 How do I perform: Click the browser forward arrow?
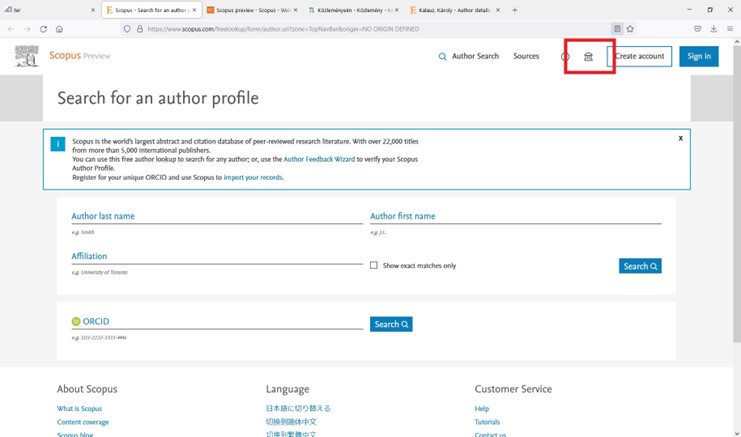(27, 29)
